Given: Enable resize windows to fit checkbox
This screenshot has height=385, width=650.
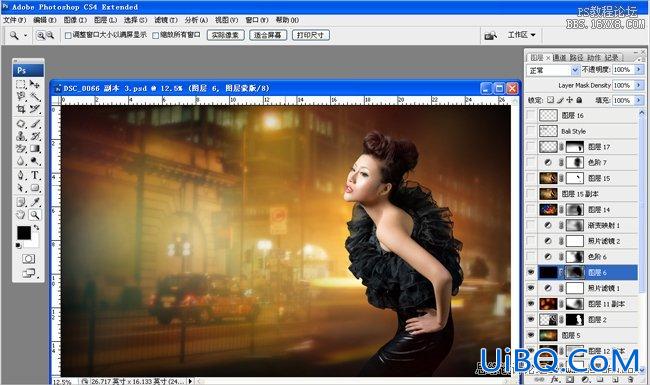Looking at the screenshot, I should coord(68,36).
